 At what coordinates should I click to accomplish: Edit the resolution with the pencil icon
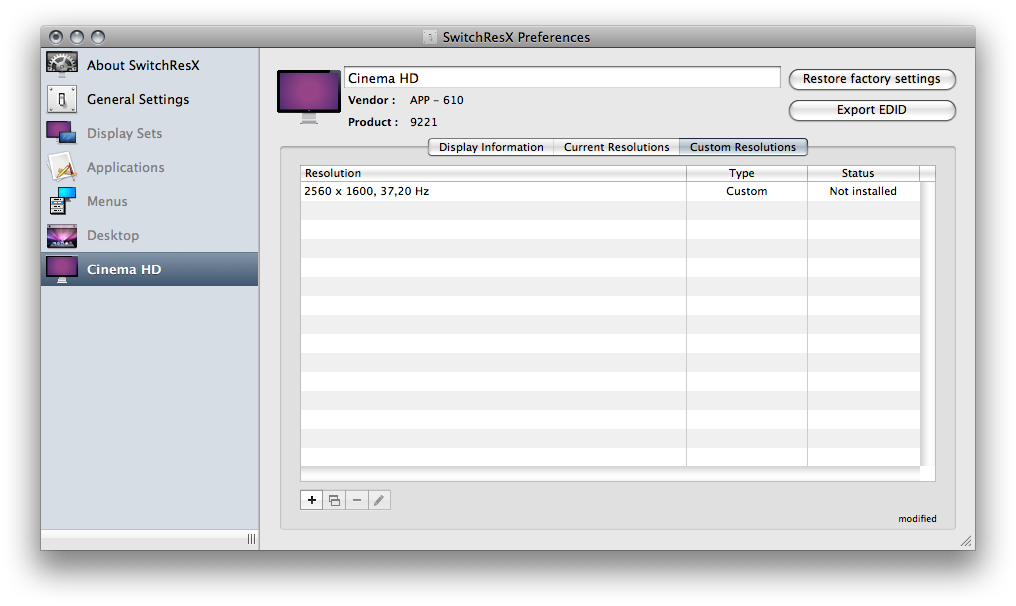(379, 500)
